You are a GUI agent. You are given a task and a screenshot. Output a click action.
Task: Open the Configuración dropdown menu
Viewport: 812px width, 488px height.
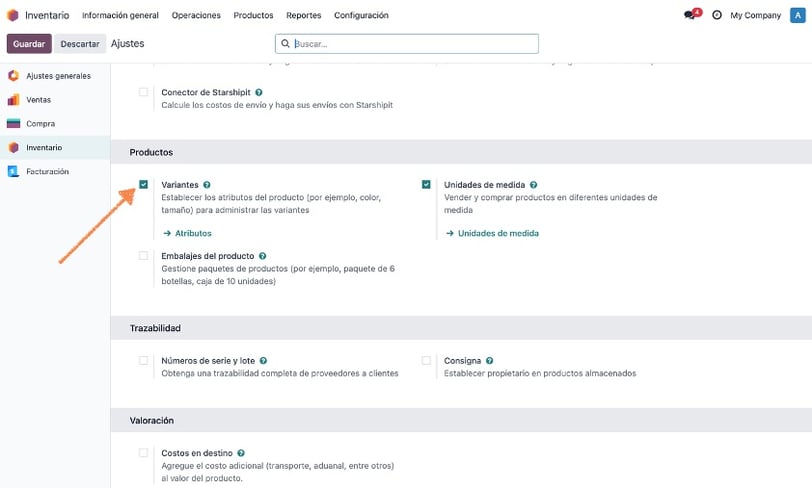point(361,15)
